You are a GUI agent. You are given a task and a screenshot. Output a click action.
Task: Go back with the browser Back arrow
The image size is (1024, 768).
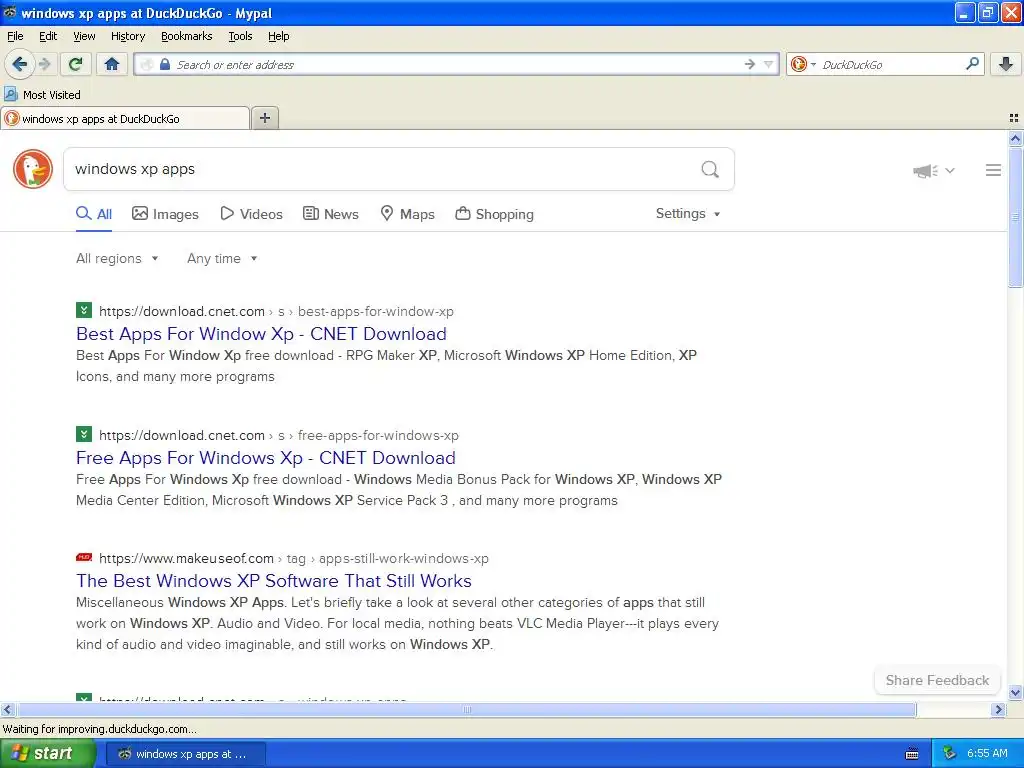pyautogui.click(x=20, y=64)
